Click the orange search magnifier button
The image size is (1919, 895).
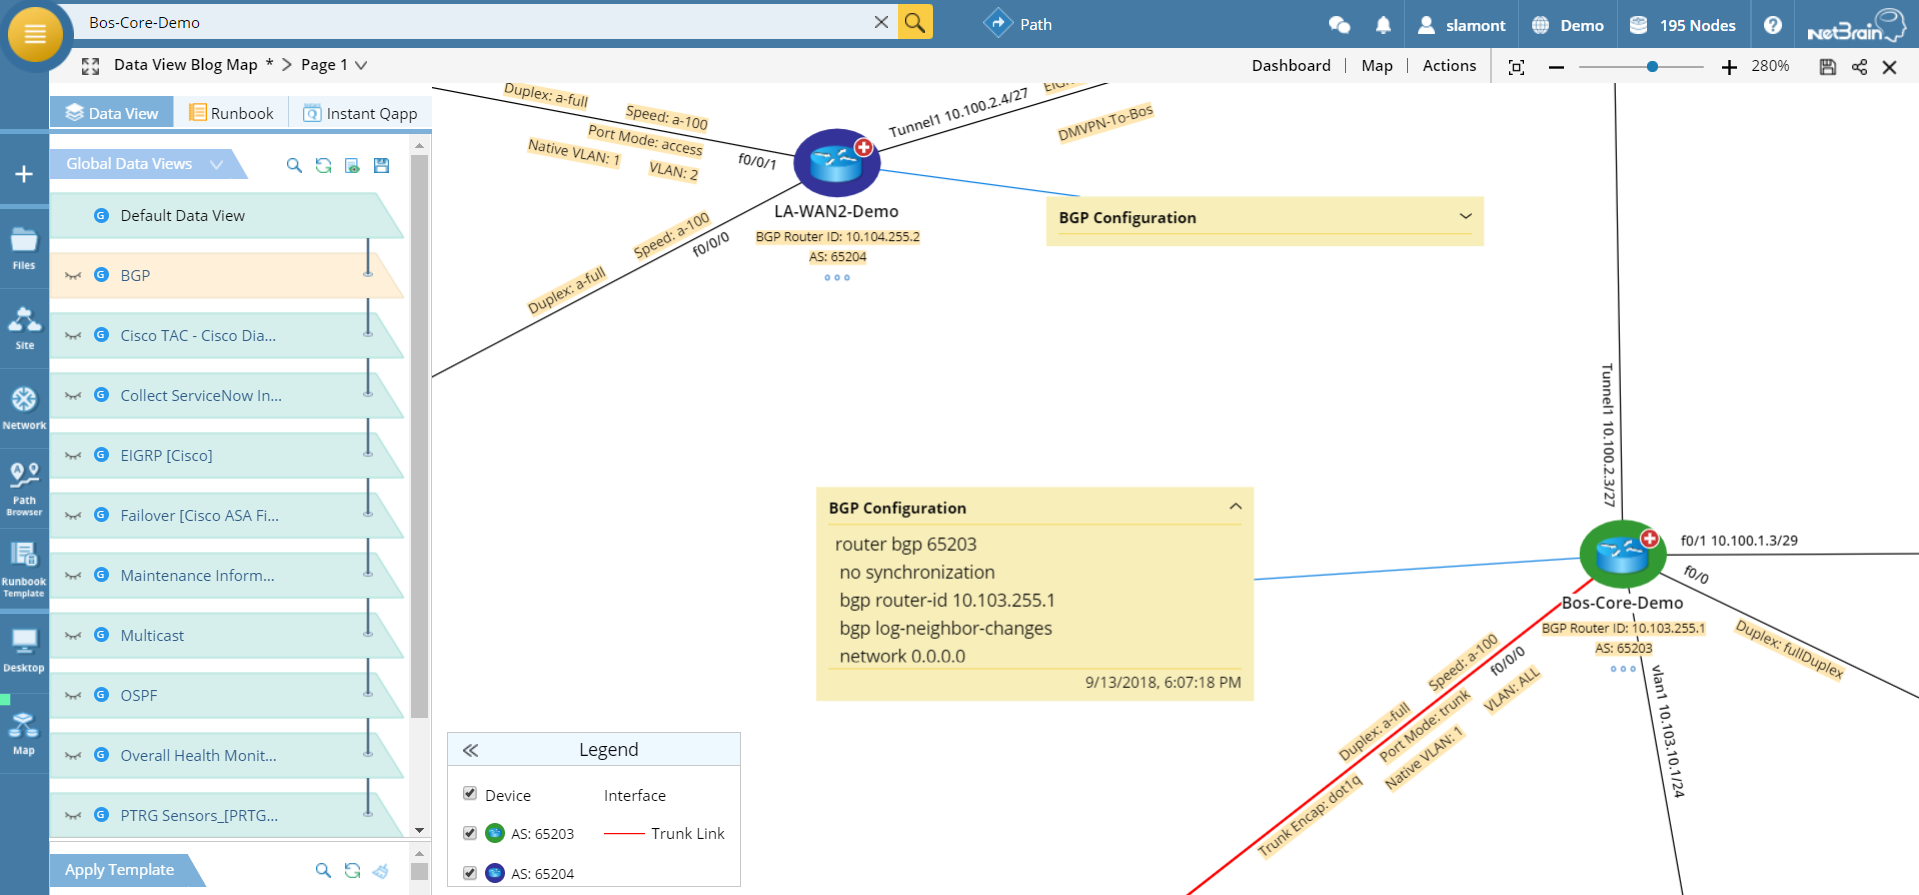[x=915, y=22]
